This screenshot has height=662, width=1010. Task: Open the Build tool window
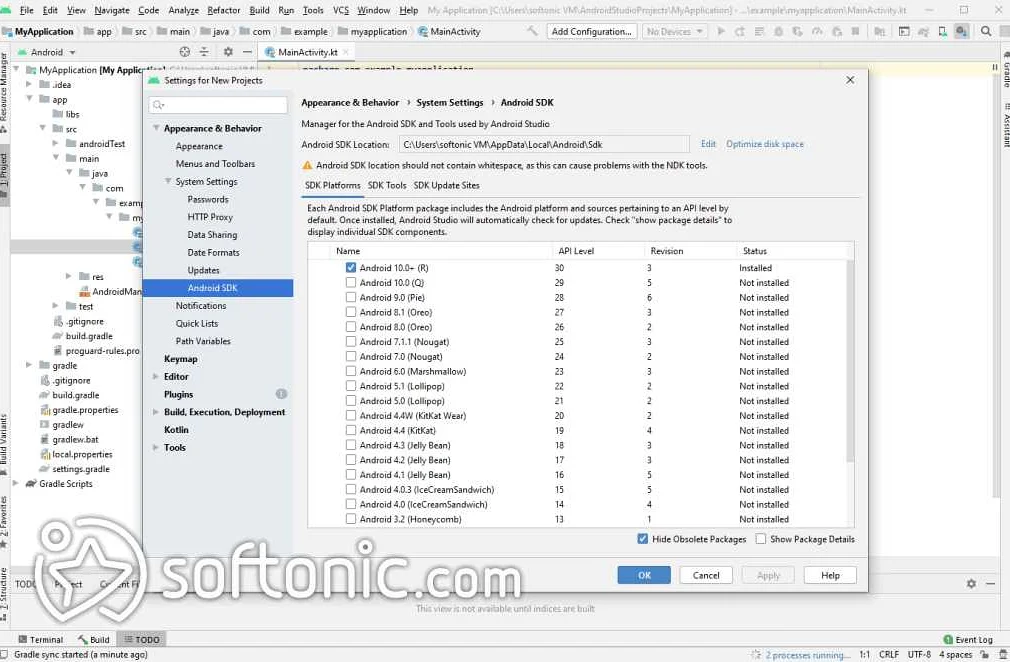[93, 639]
